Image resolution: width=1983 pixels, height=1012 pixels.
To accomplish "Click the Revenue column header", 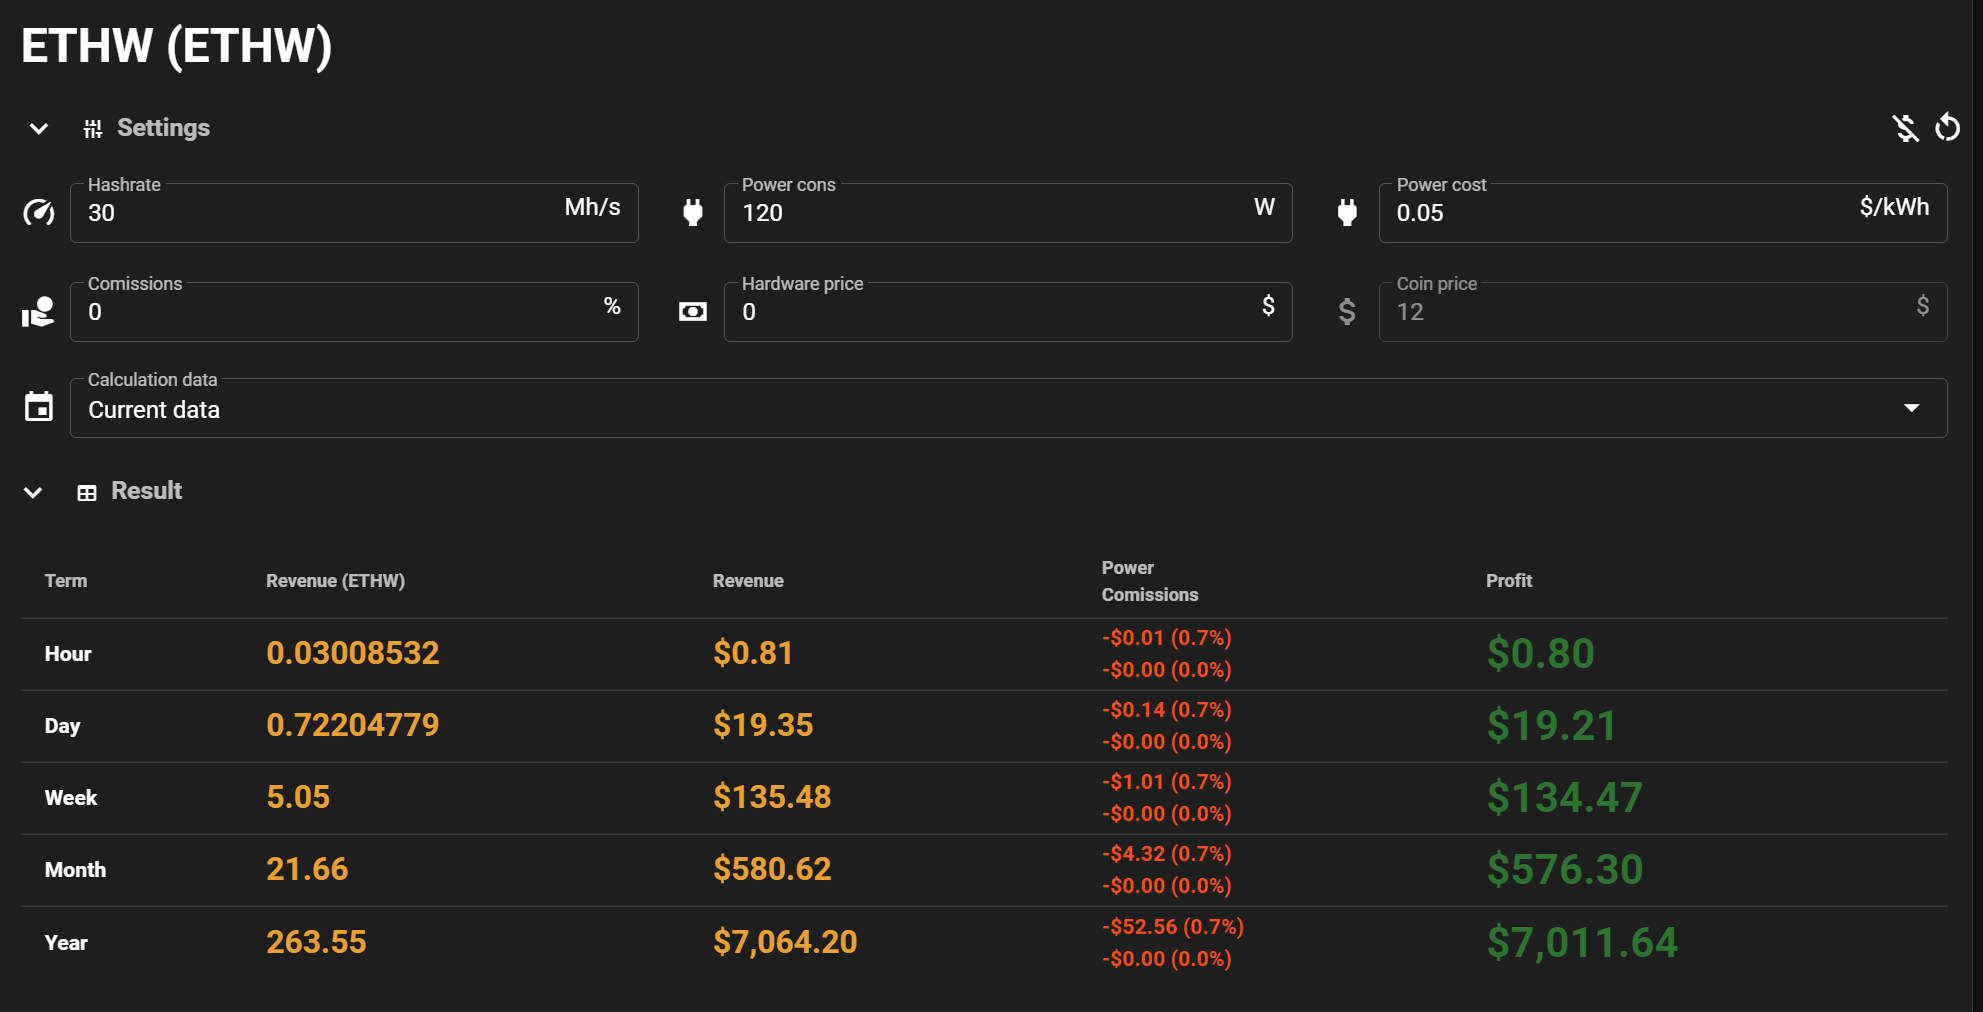I will [748, 581].
